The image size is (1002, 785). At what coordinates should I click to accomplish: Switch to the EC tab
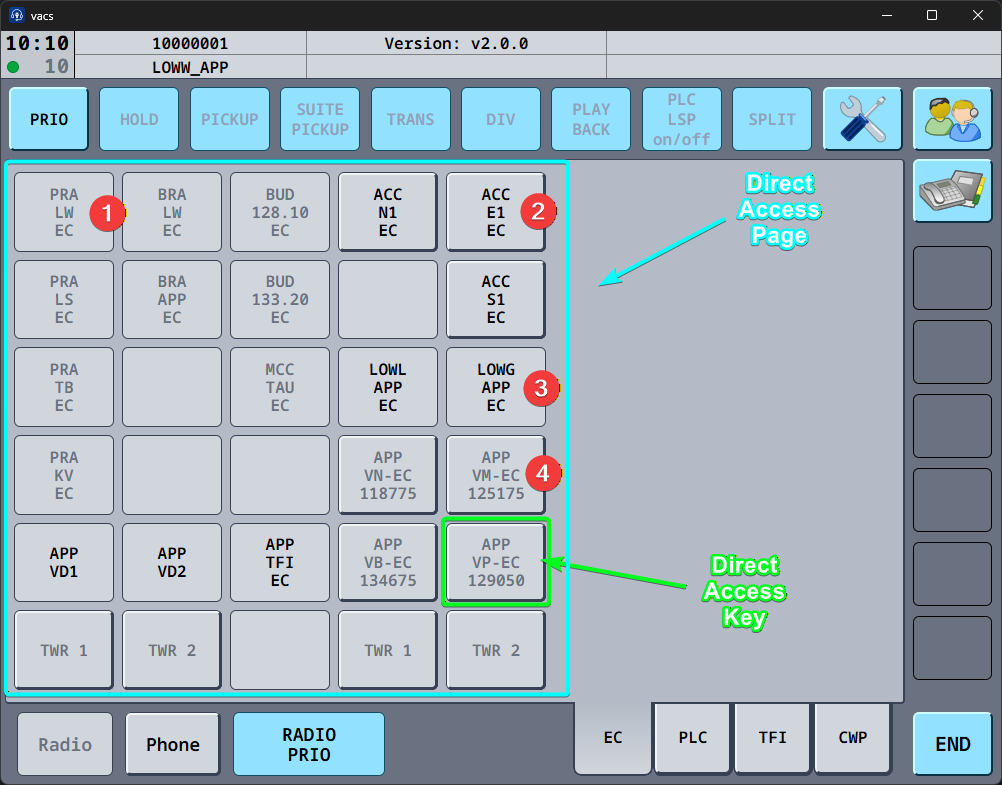(613, 738)
